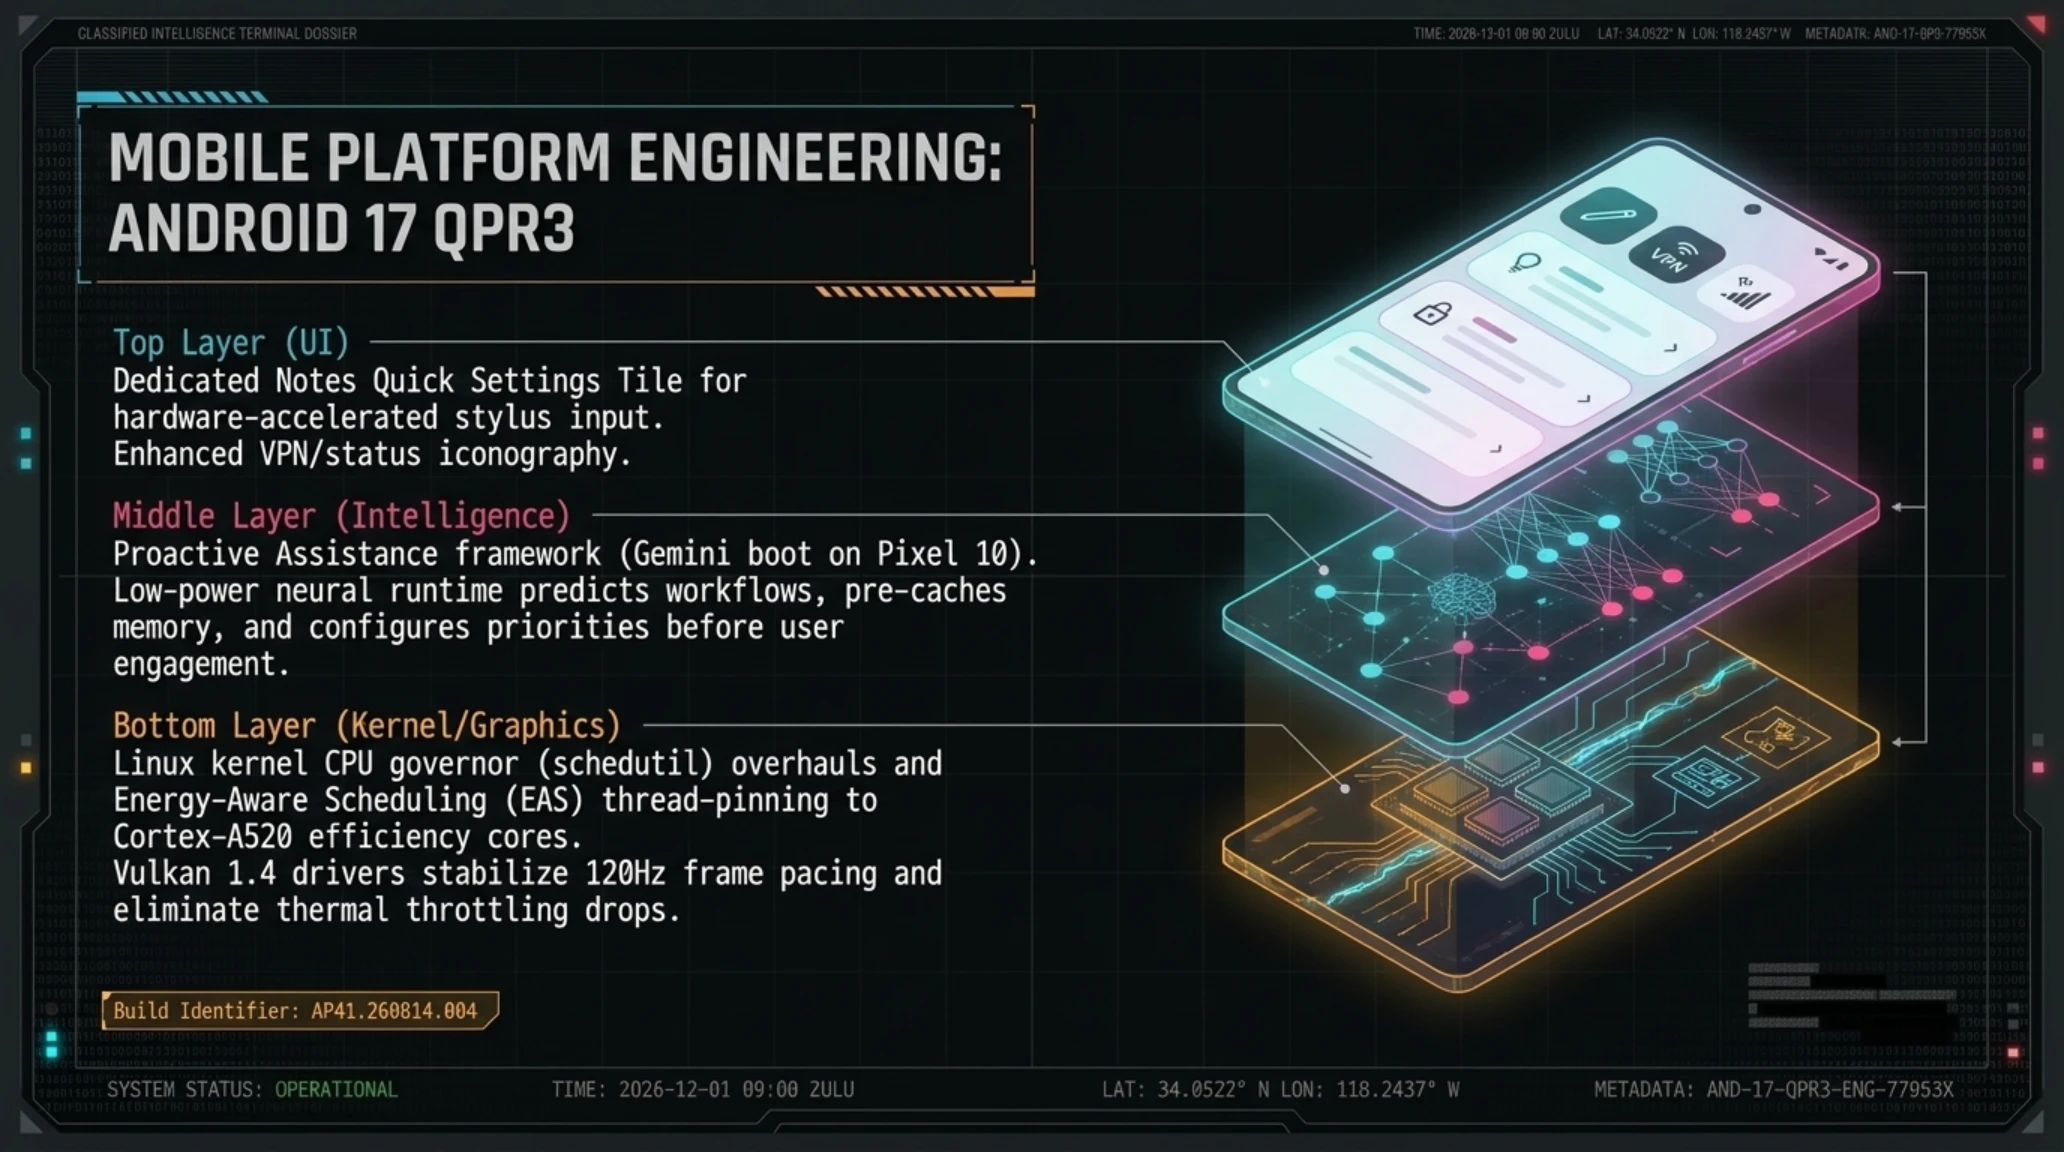
Task: Expand the padlock card via its chevron
Action: tap(1584, 399)
